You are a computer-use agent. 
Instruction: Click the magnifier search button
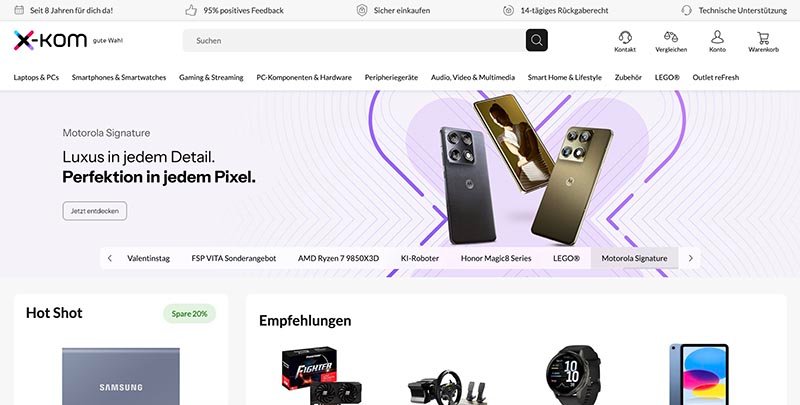pos(537,40)
